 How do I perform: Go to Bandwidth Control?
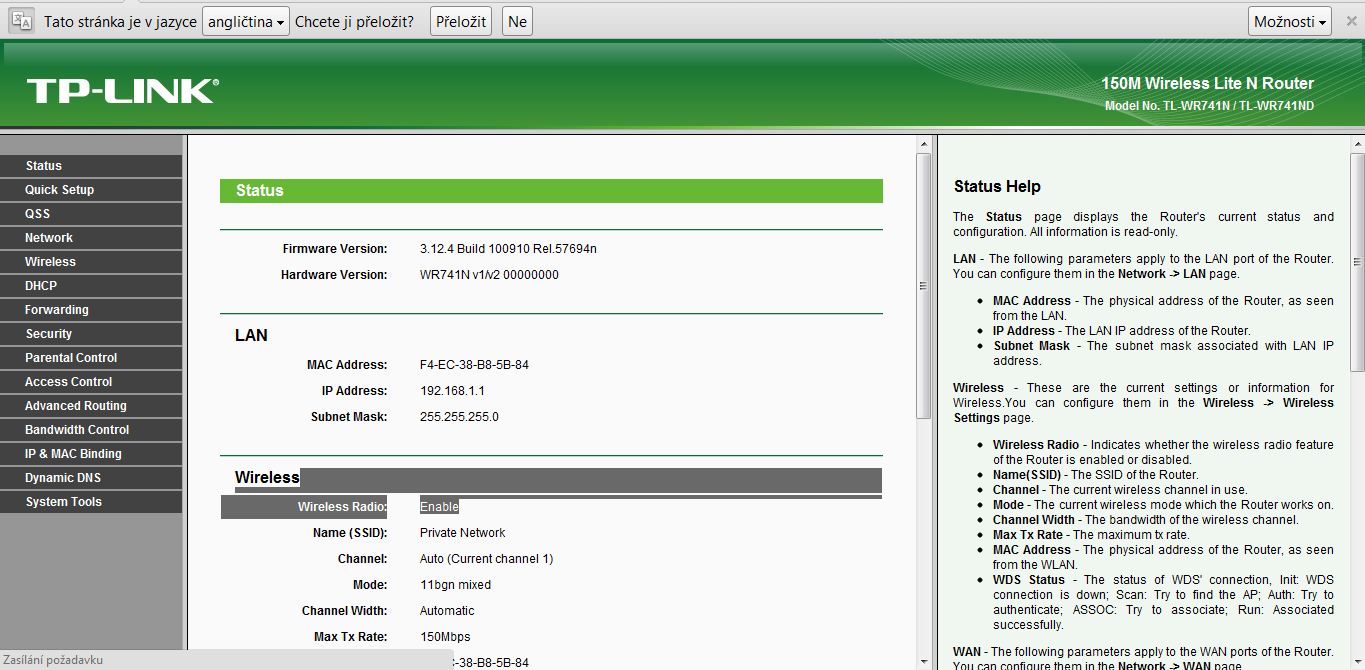coord(91,430)
